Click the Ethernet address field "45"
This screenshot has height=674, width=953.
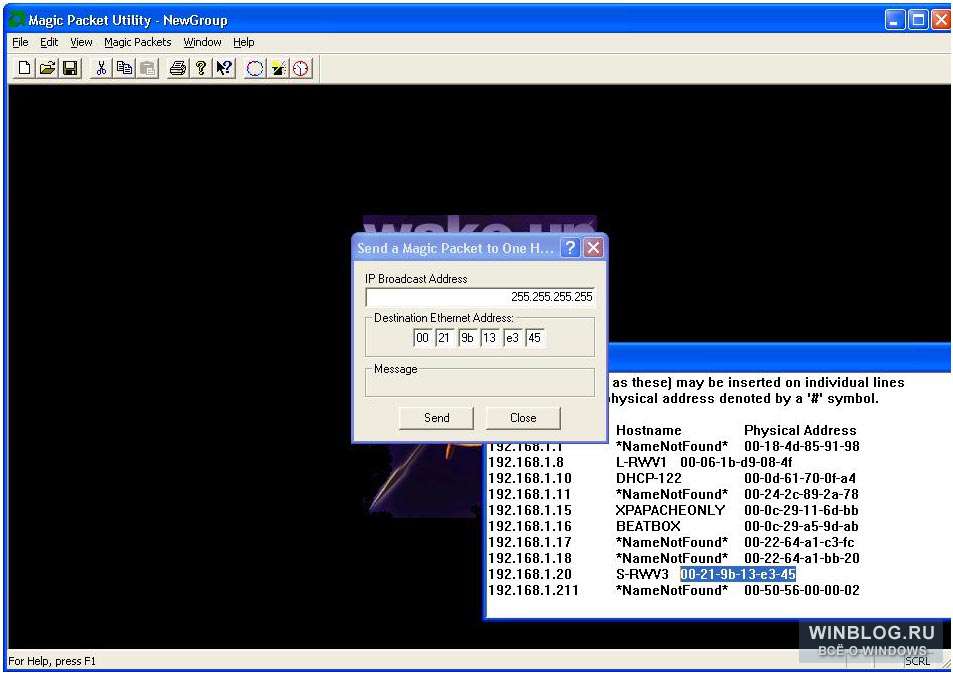pos(535,338)
